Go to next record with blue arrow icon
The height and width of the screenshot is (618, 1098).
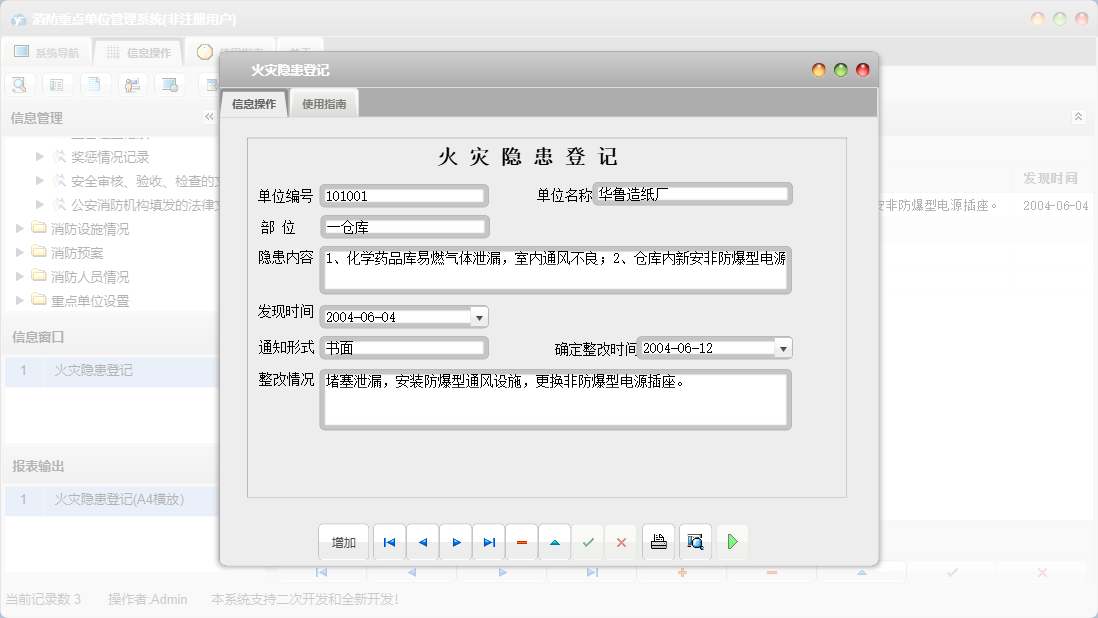coord(455,541)
